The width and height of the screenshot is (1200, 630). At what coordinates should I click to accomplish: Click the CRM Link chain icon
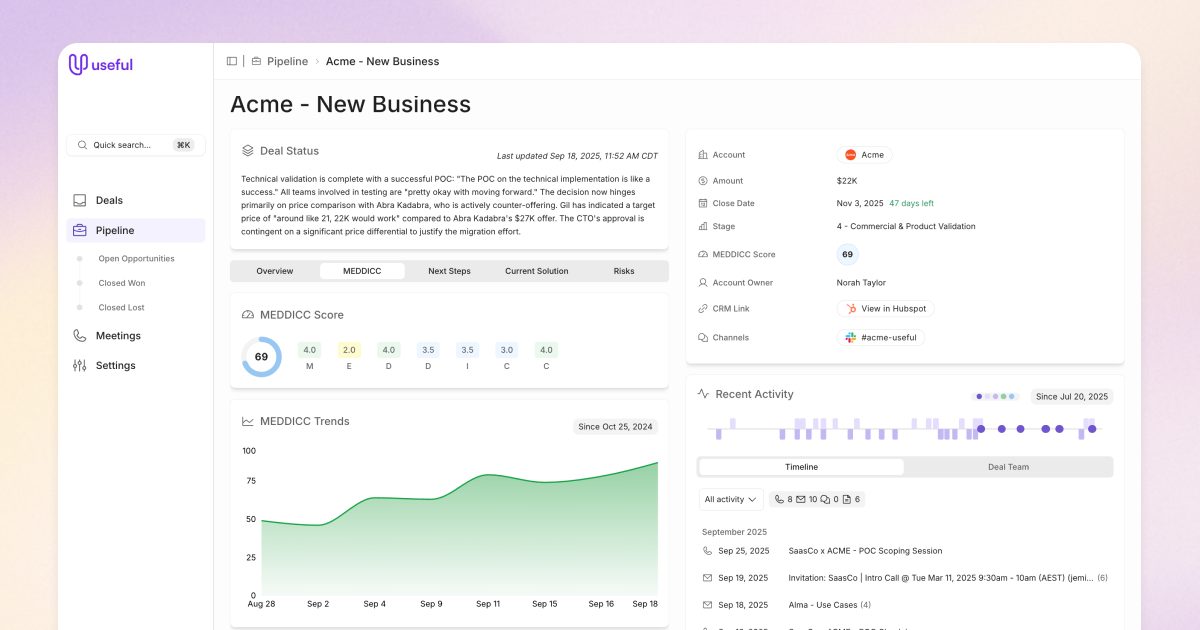point(703,309)
